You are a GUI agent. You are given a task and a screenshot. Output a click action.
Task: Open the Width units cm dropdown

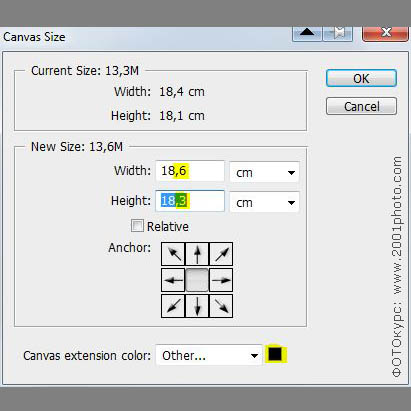(x=264, y=172)
